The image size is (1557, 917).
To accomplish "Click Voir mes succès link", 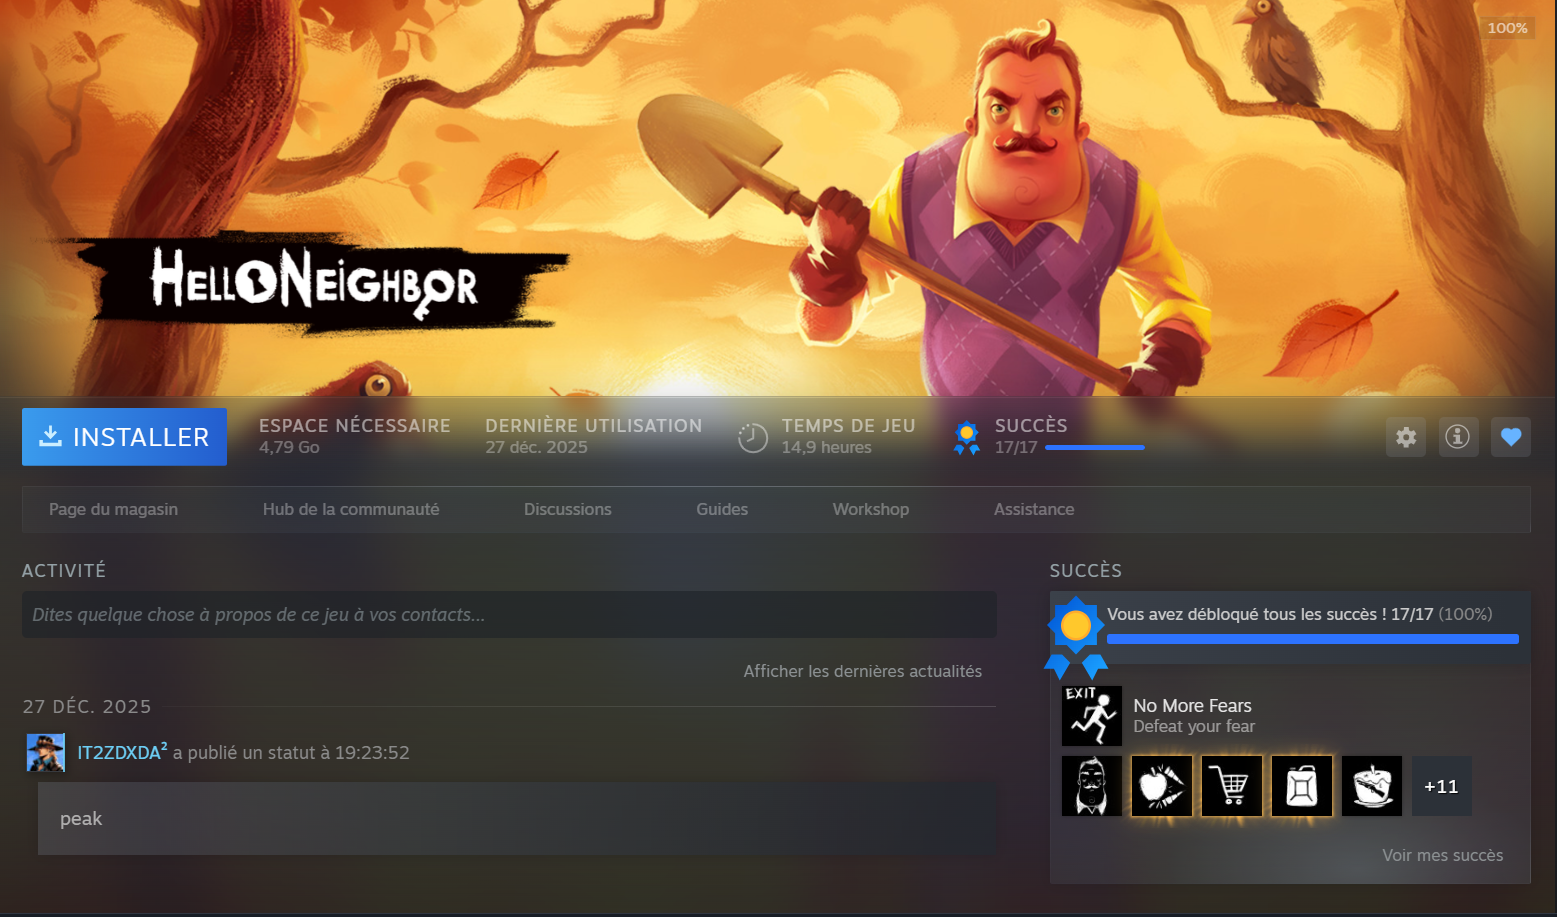I will coord(1442,855).
